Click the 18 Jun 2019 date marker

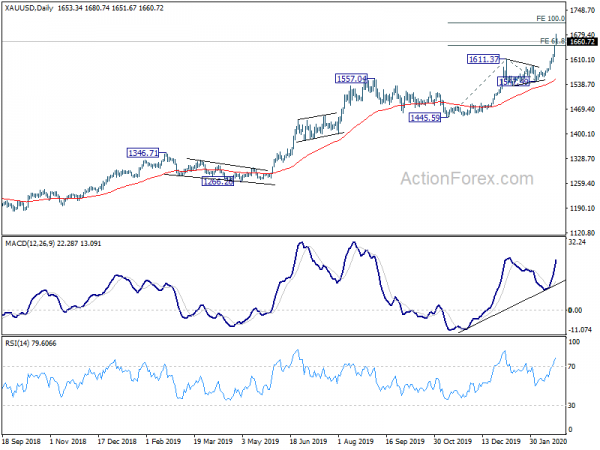[308, 441]
